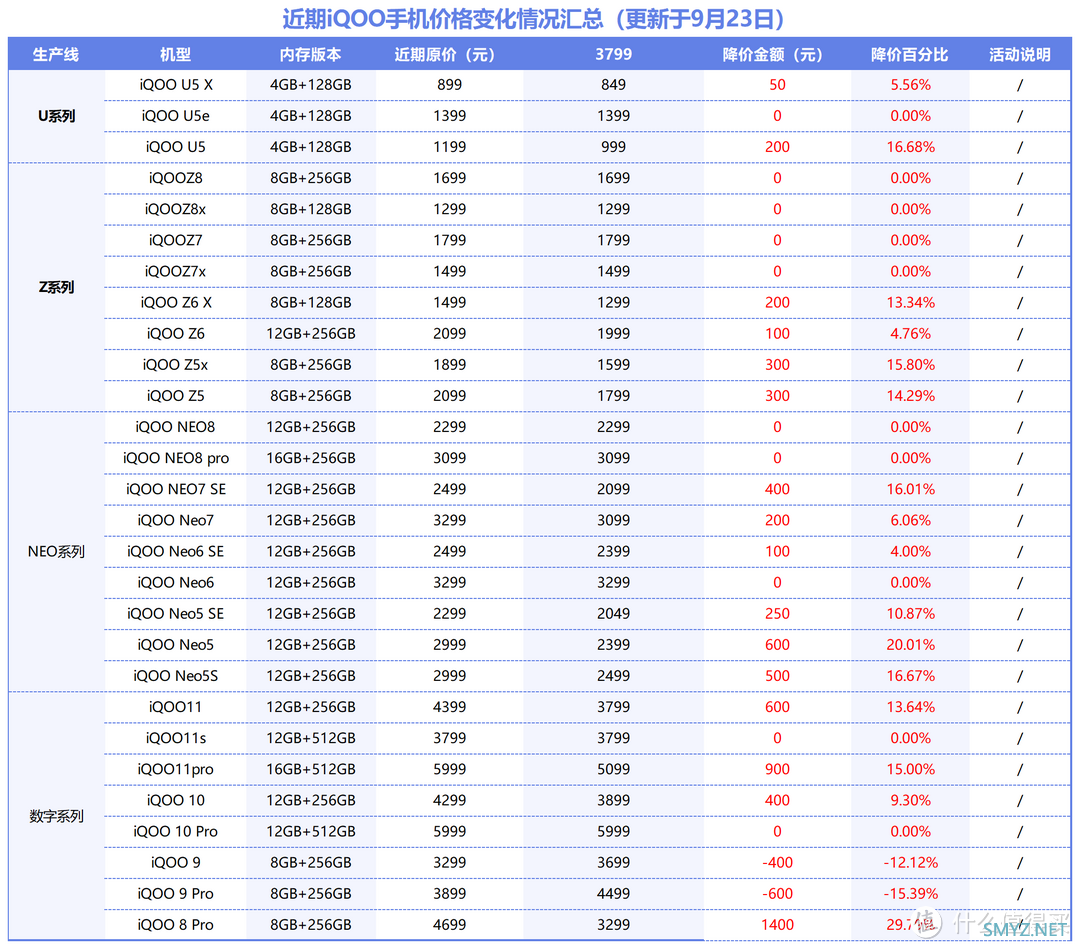
Task: Select the original price 899 cell
Action: 449,85
